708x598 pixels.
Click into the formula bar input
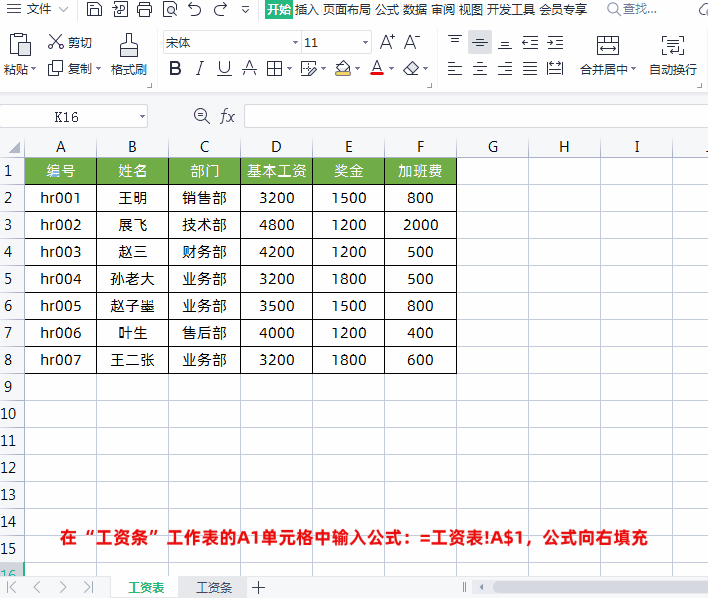coord(476,116)
